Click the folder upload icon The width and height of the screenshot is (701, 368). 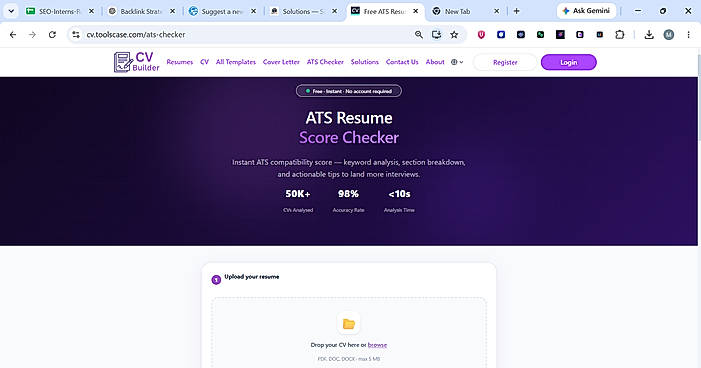pos(349,324)
